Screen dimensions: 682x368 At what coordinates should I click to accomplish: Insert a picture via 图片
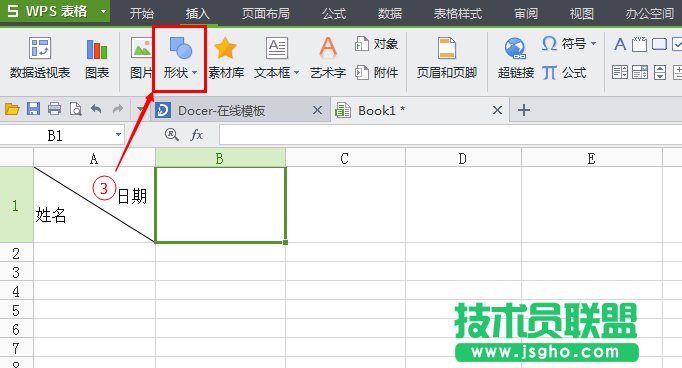(x=141, y=58)
